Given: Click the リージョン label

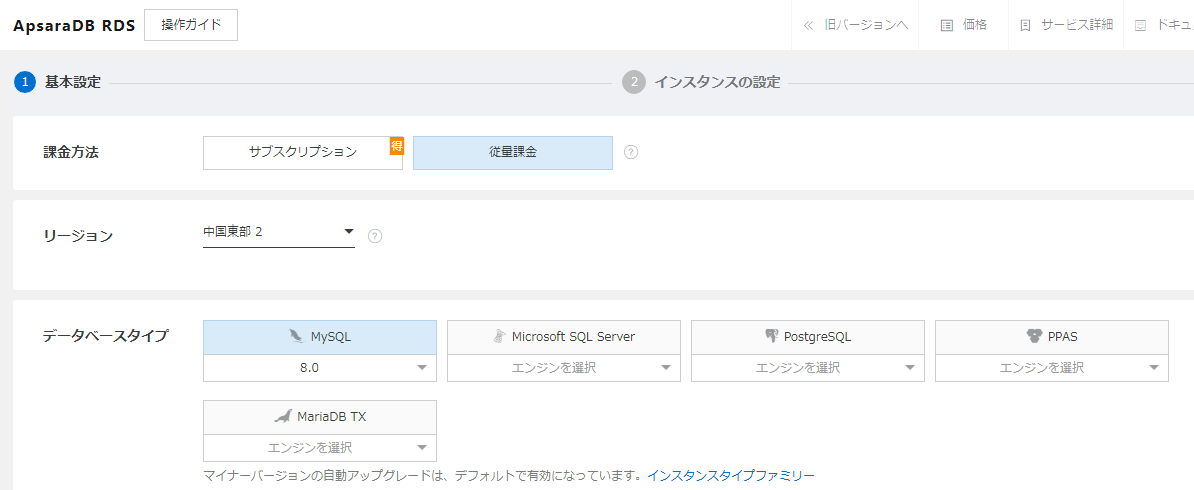Looking at the screenshot, I should coord(78,236).
